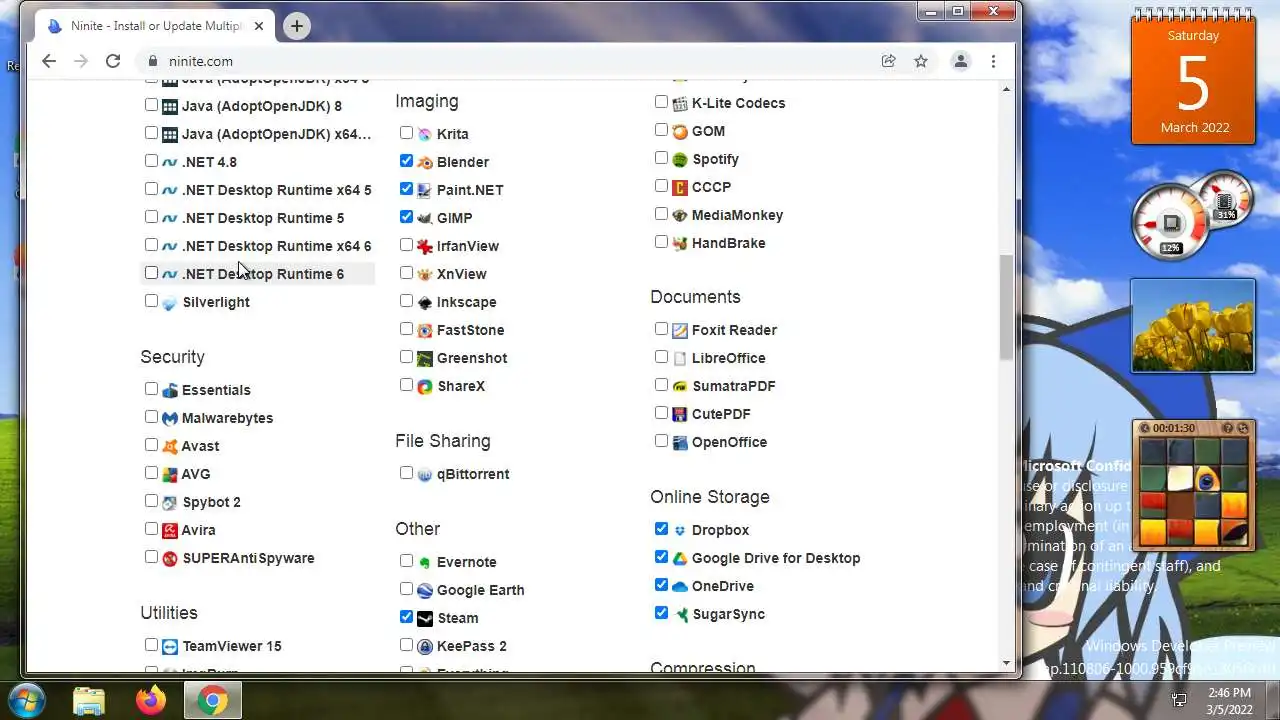Click the Malwarebytes app icon
The image size is (1280, 720).
click(170, 418)
